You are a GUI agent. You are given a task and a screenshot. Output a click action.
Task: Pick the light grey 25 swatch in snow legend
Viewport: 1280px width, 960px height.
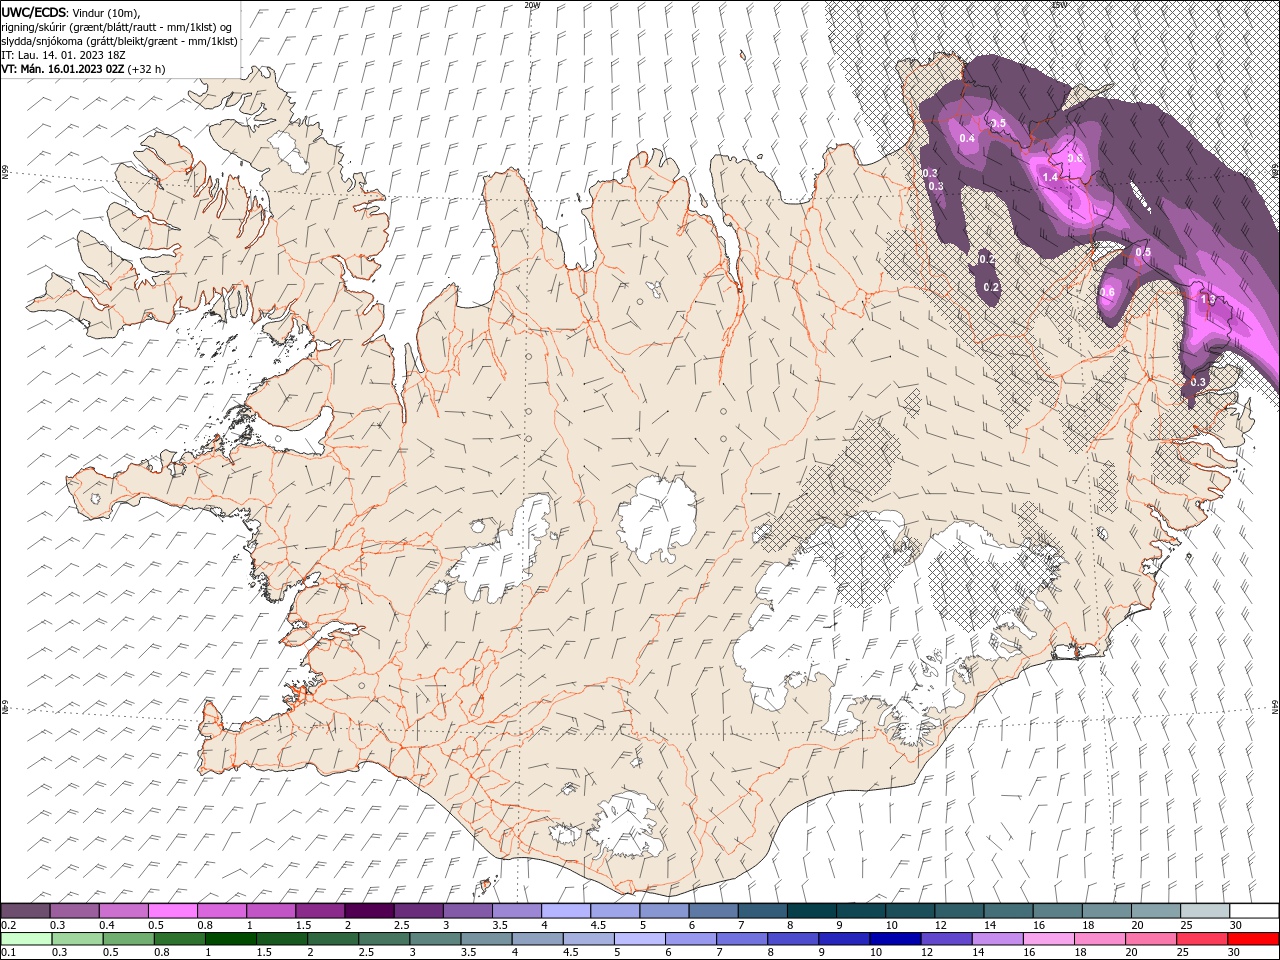coord(1205,911)
